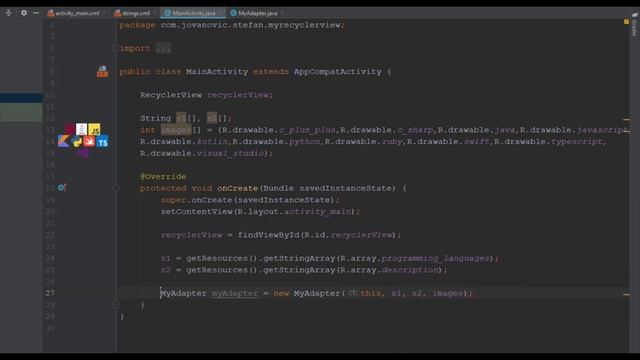
Task: Close the strings.xml tab
Action: click(x=155, y=13)
